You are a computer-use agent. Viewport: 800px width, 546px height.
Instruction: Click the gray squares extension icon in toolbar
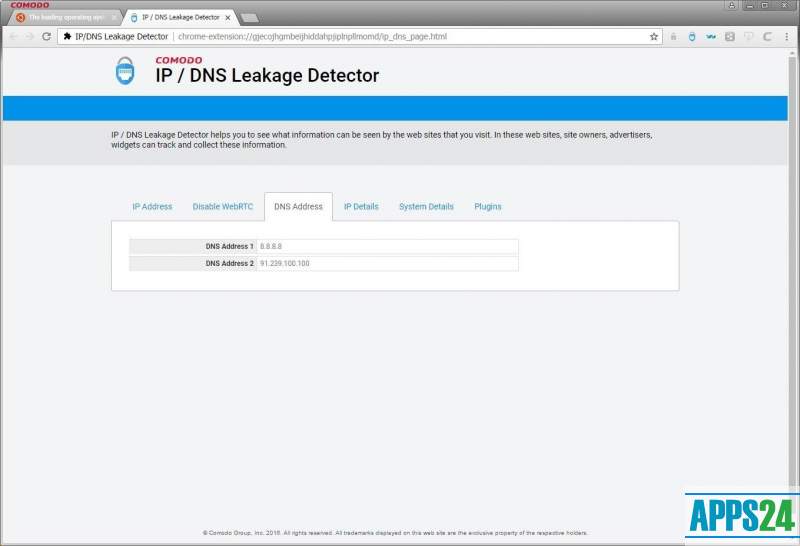coord(730,37)
